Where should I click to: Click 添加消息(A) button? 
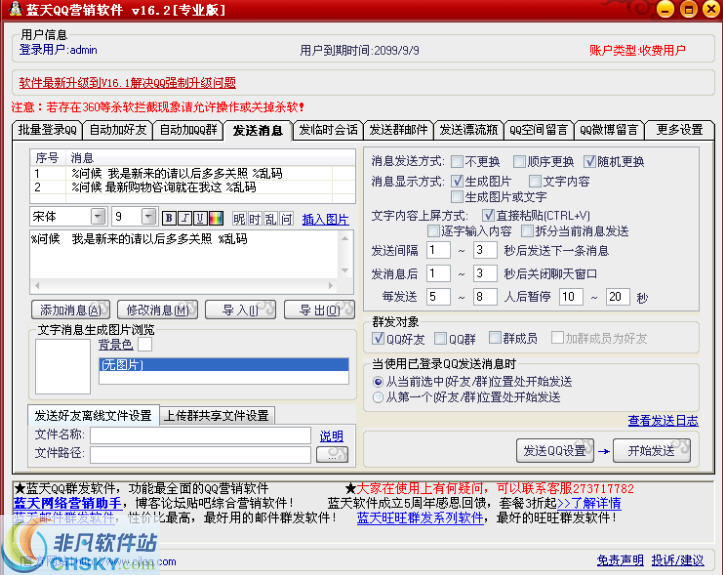71,310
